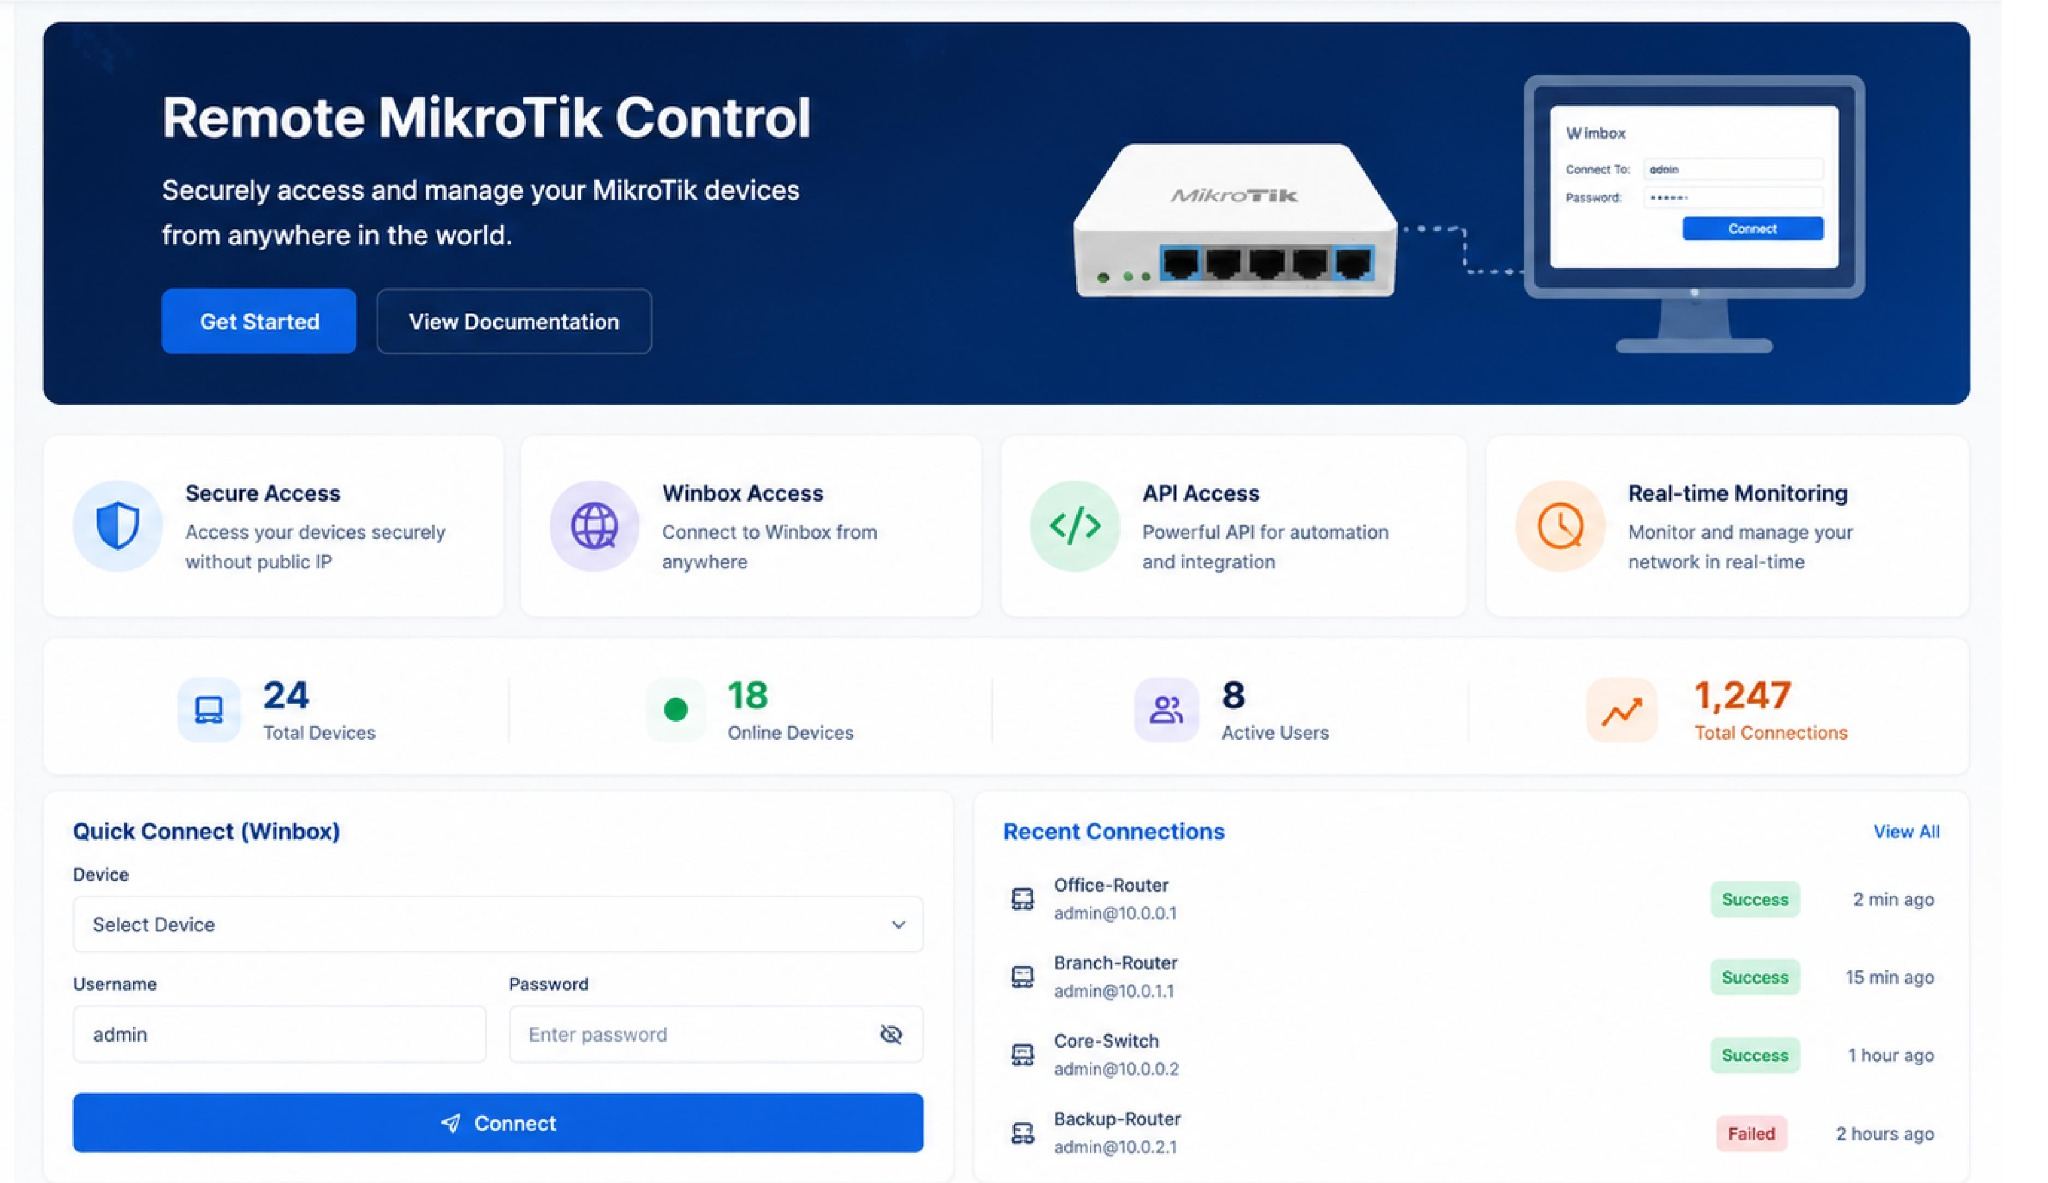Click the Winbox Access globe icon
Viewport: 2048px width, 1183px height.
point(594,526)
